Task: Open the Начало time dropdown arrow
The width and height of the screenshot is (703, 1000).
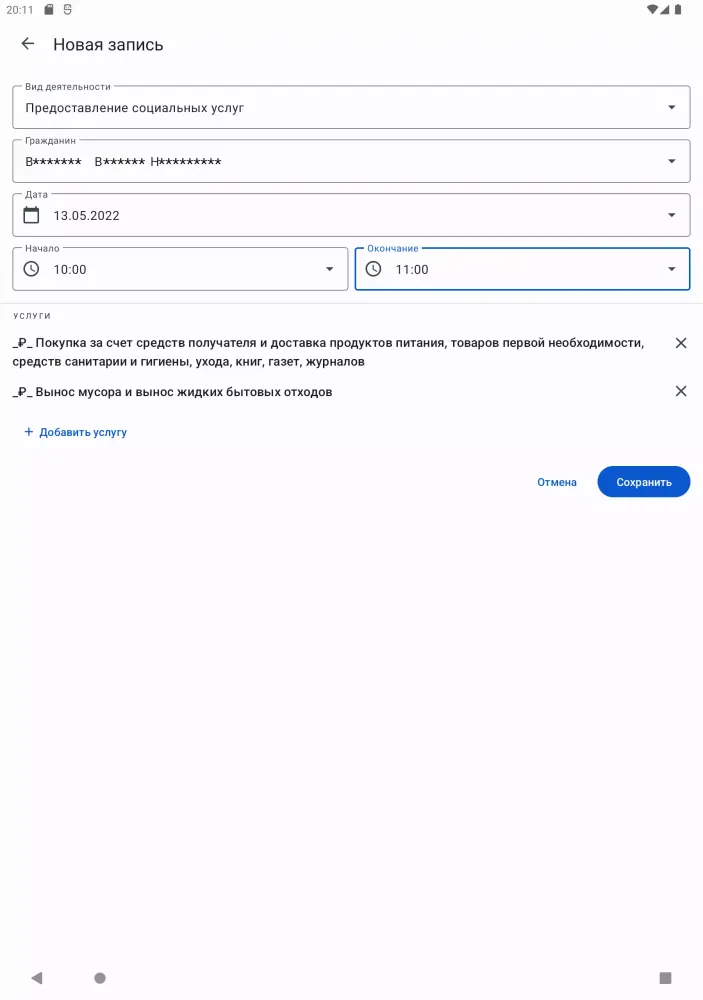Action: coord(329,269)
